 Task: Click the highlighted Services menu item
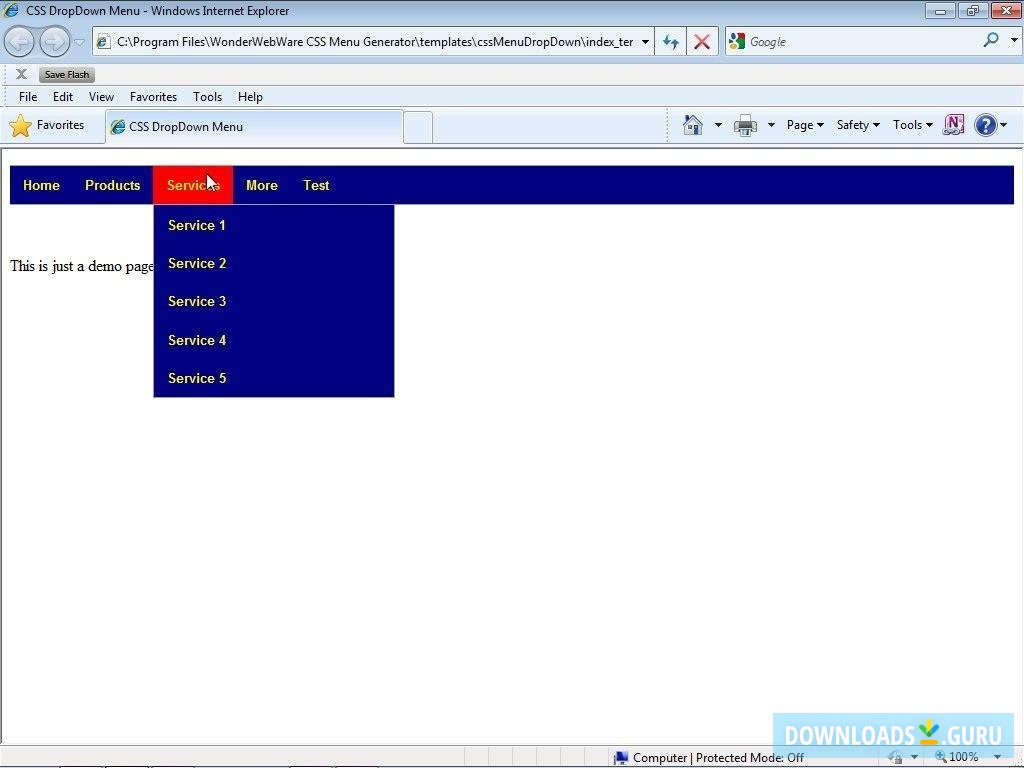pos(193,185)
